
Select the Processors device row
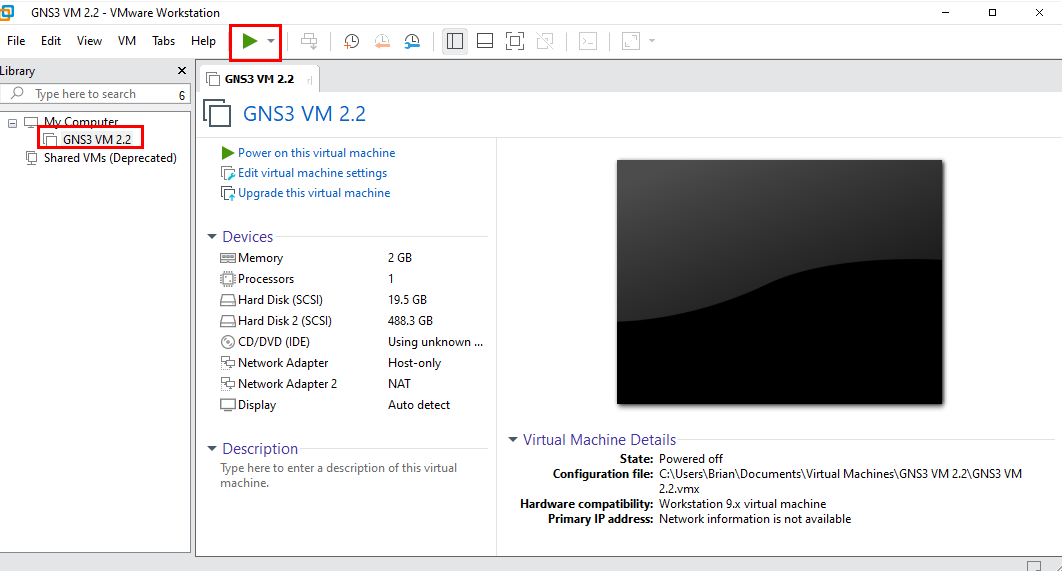click(352, 279)
